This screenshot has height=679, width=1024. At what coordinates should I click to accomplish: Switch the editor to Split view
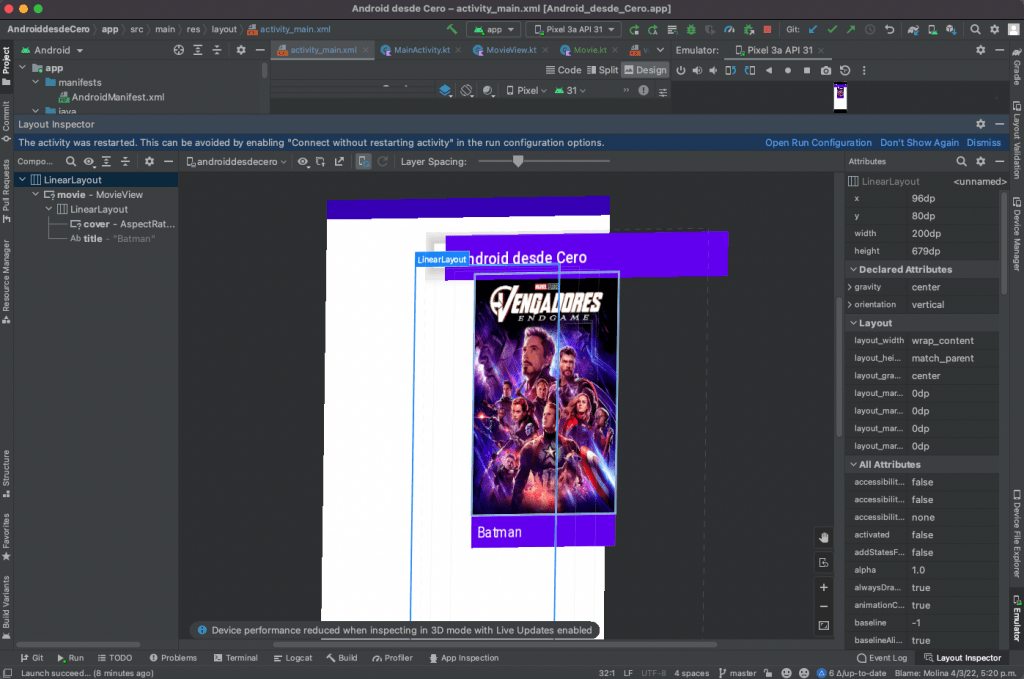click(602, 70)
